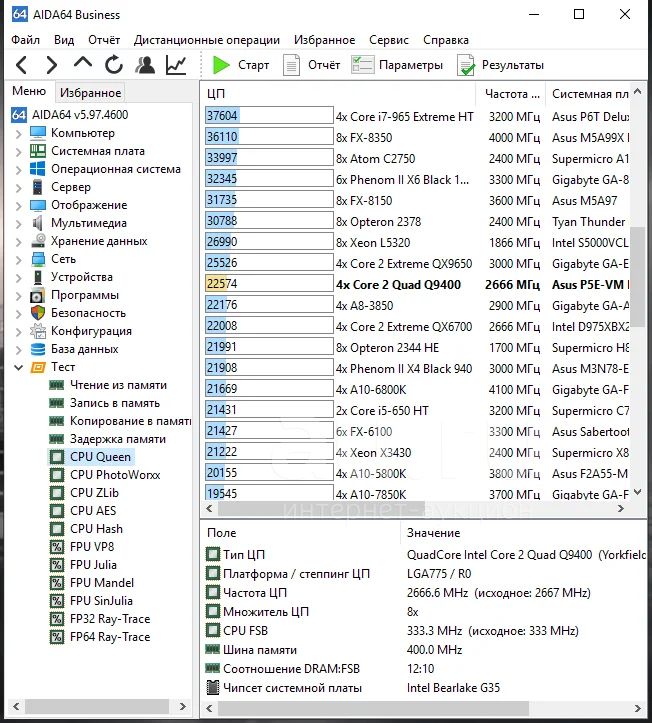Go back with the left arrow toolbar icon
This screenshot has width=652, height=723.
(x=21, y=65)
